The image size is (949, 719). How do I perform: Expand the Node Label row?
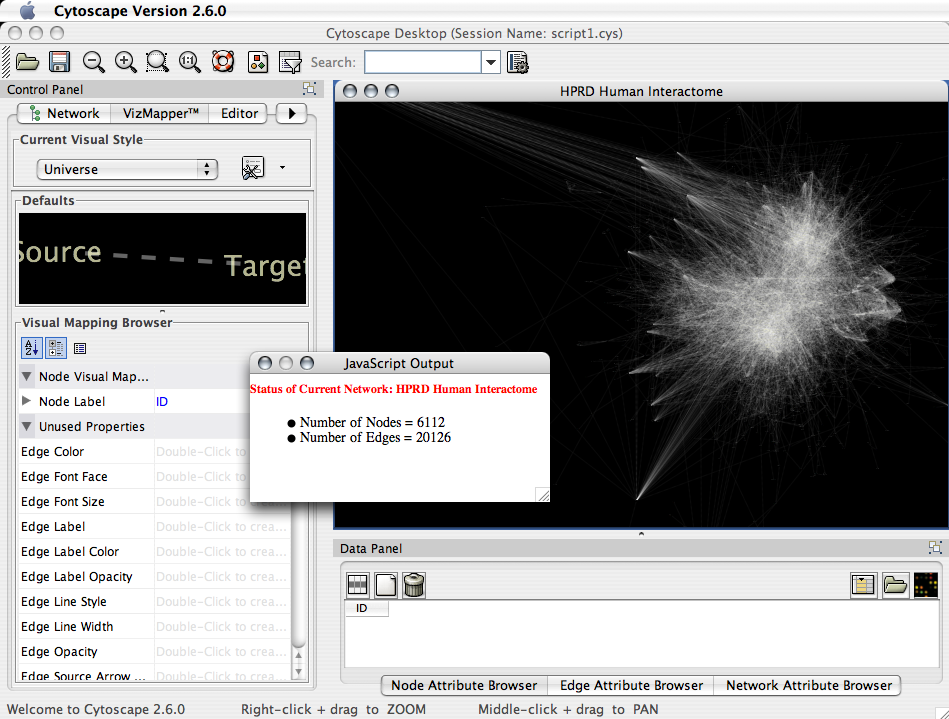(x=27, y=402)
